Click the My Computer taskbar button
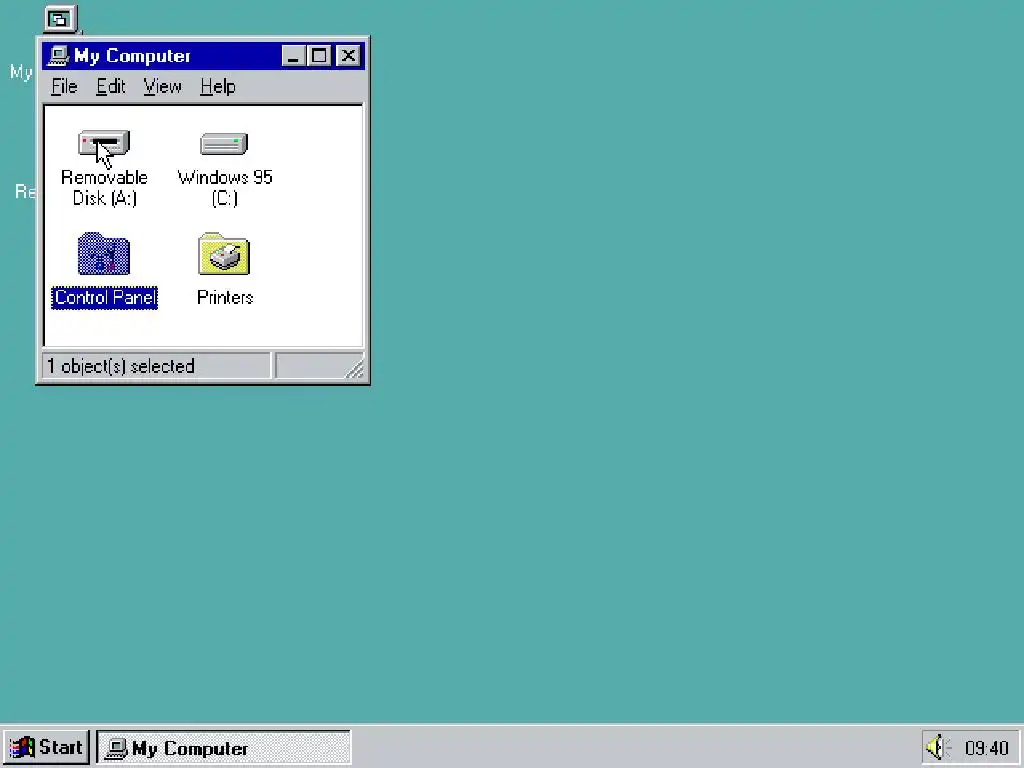Screen dimensions: 1024x768 point(223,748)
